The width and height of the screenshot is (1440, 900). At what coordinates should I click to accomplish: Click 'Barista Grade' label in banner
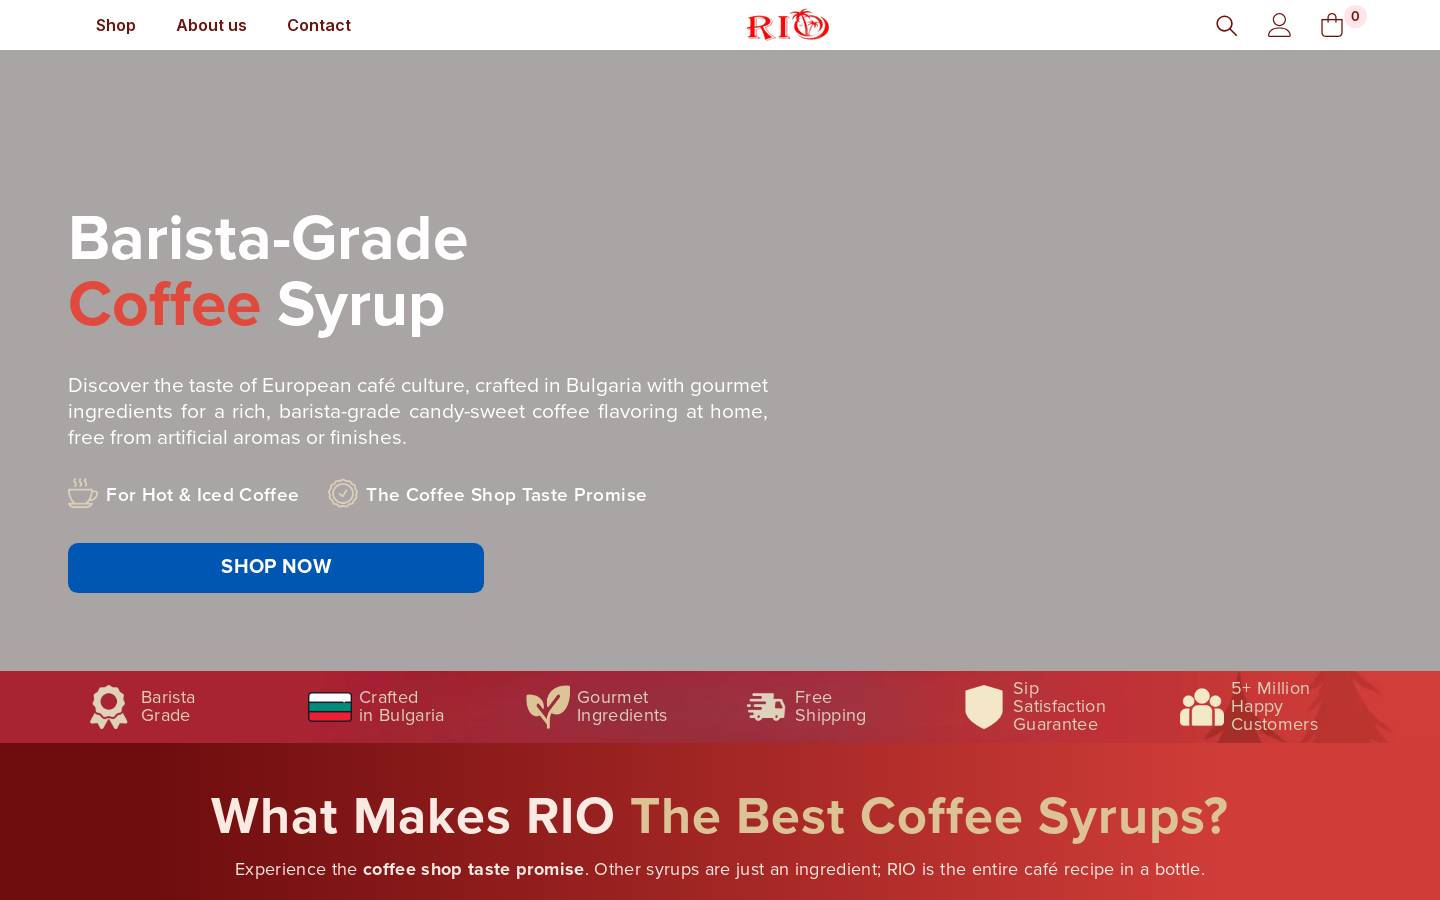point(168,706)
